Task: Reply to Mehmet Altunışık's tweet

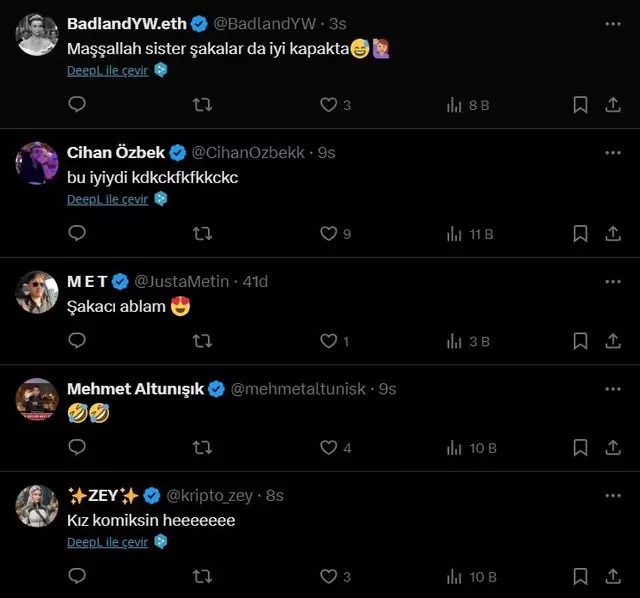Action: 77,447
